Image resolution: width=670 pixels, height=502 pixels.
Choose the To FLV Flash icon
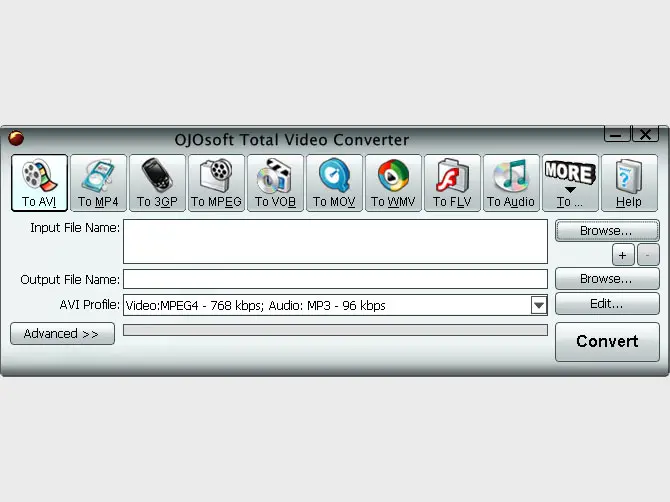(452, 183)
